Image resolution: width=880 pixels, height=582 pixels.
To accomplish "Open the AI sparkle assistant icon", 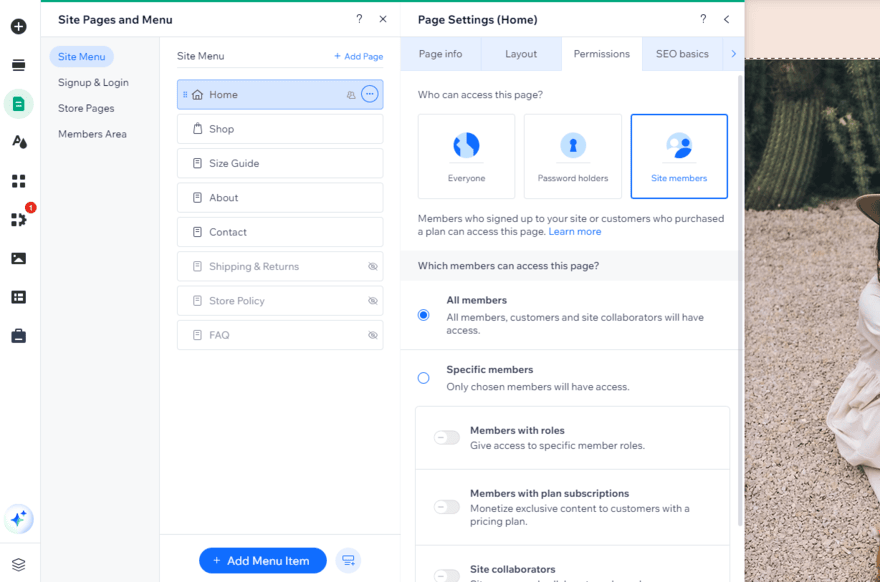I will pos(18,519).
